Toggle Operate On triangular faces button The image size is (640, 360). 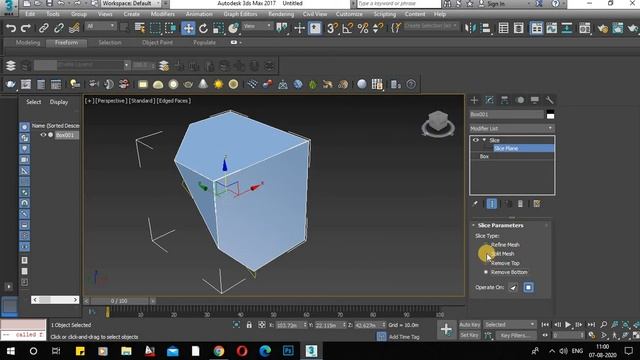[x=513, y=287]
